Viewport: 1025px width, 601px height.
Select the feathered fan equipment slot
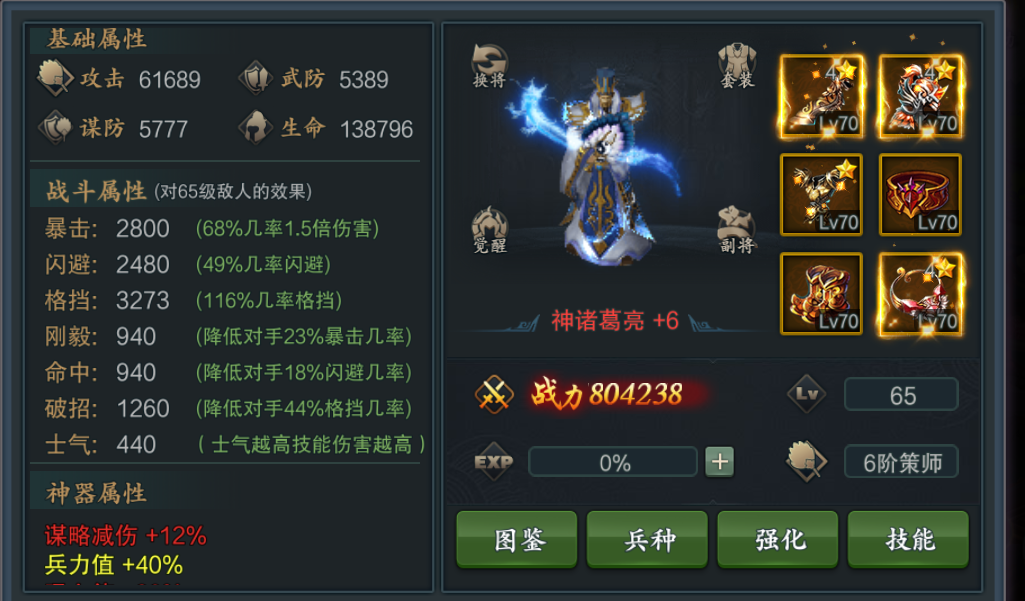pos(822,195)
